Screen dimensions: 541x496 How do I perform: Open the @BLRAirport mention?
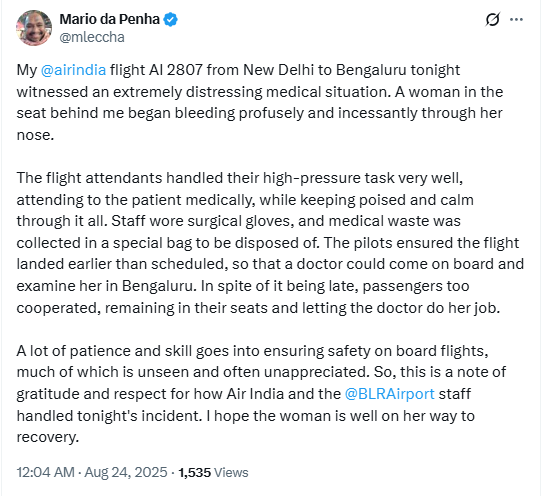click(390, 394)
